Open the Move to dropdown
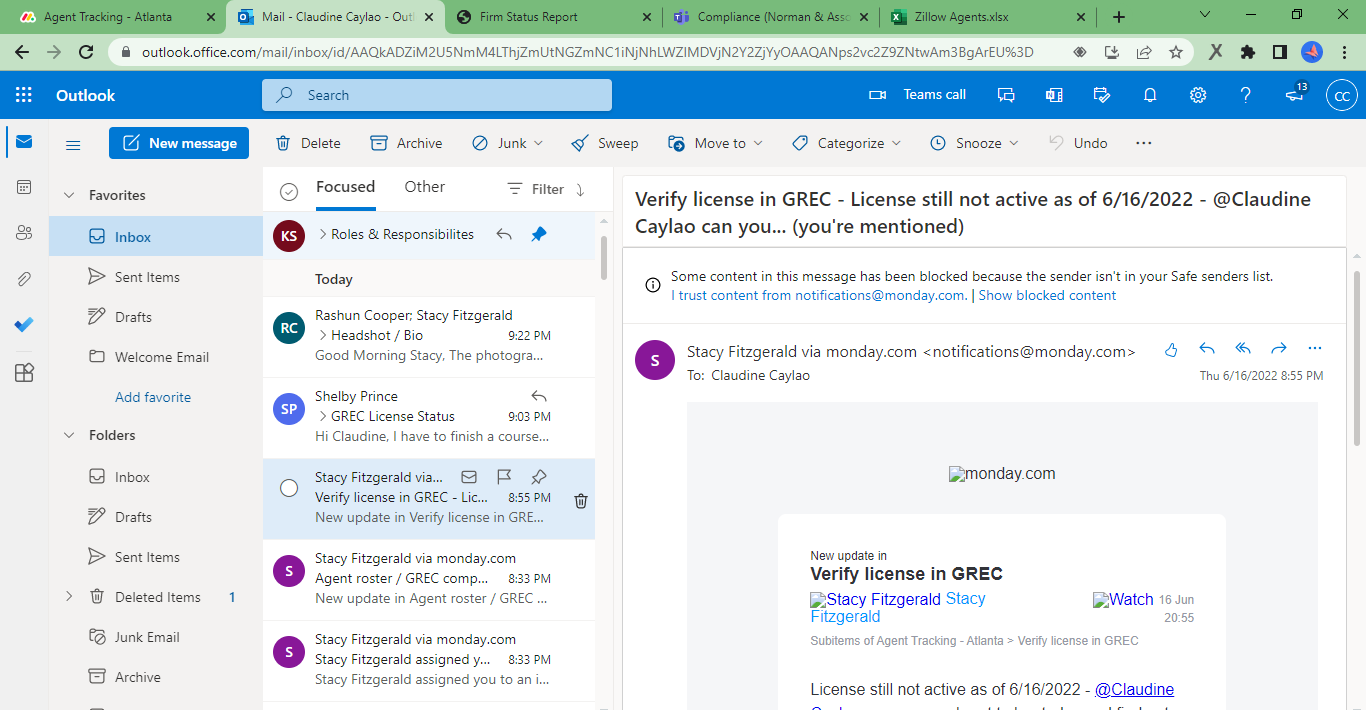Screen dimensions: 1366x710 (716, 143)
